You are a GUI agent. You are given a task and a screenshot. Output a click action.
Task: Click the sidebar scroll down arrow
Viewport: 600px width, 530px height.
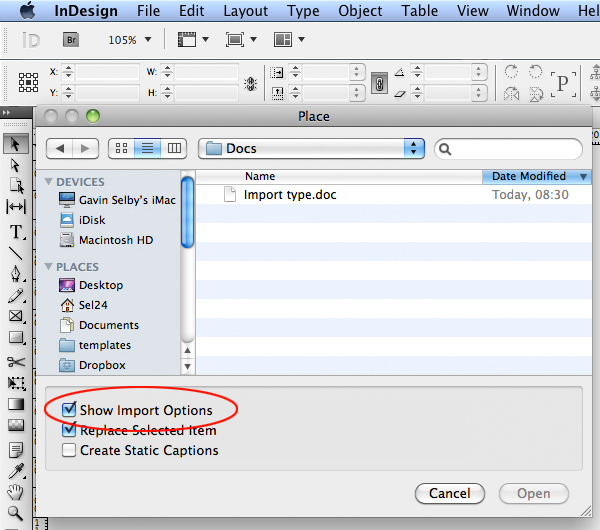[x=188, y=366]
